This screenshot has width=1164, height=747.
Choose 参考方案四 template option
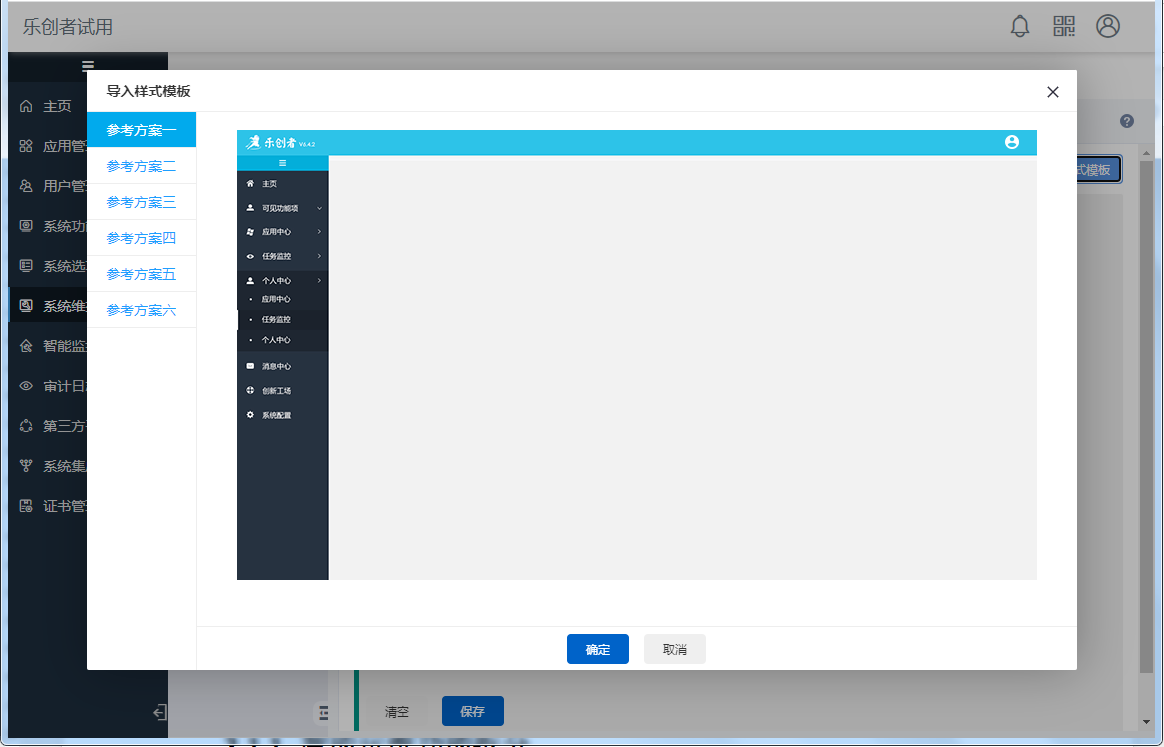(141, 238)
